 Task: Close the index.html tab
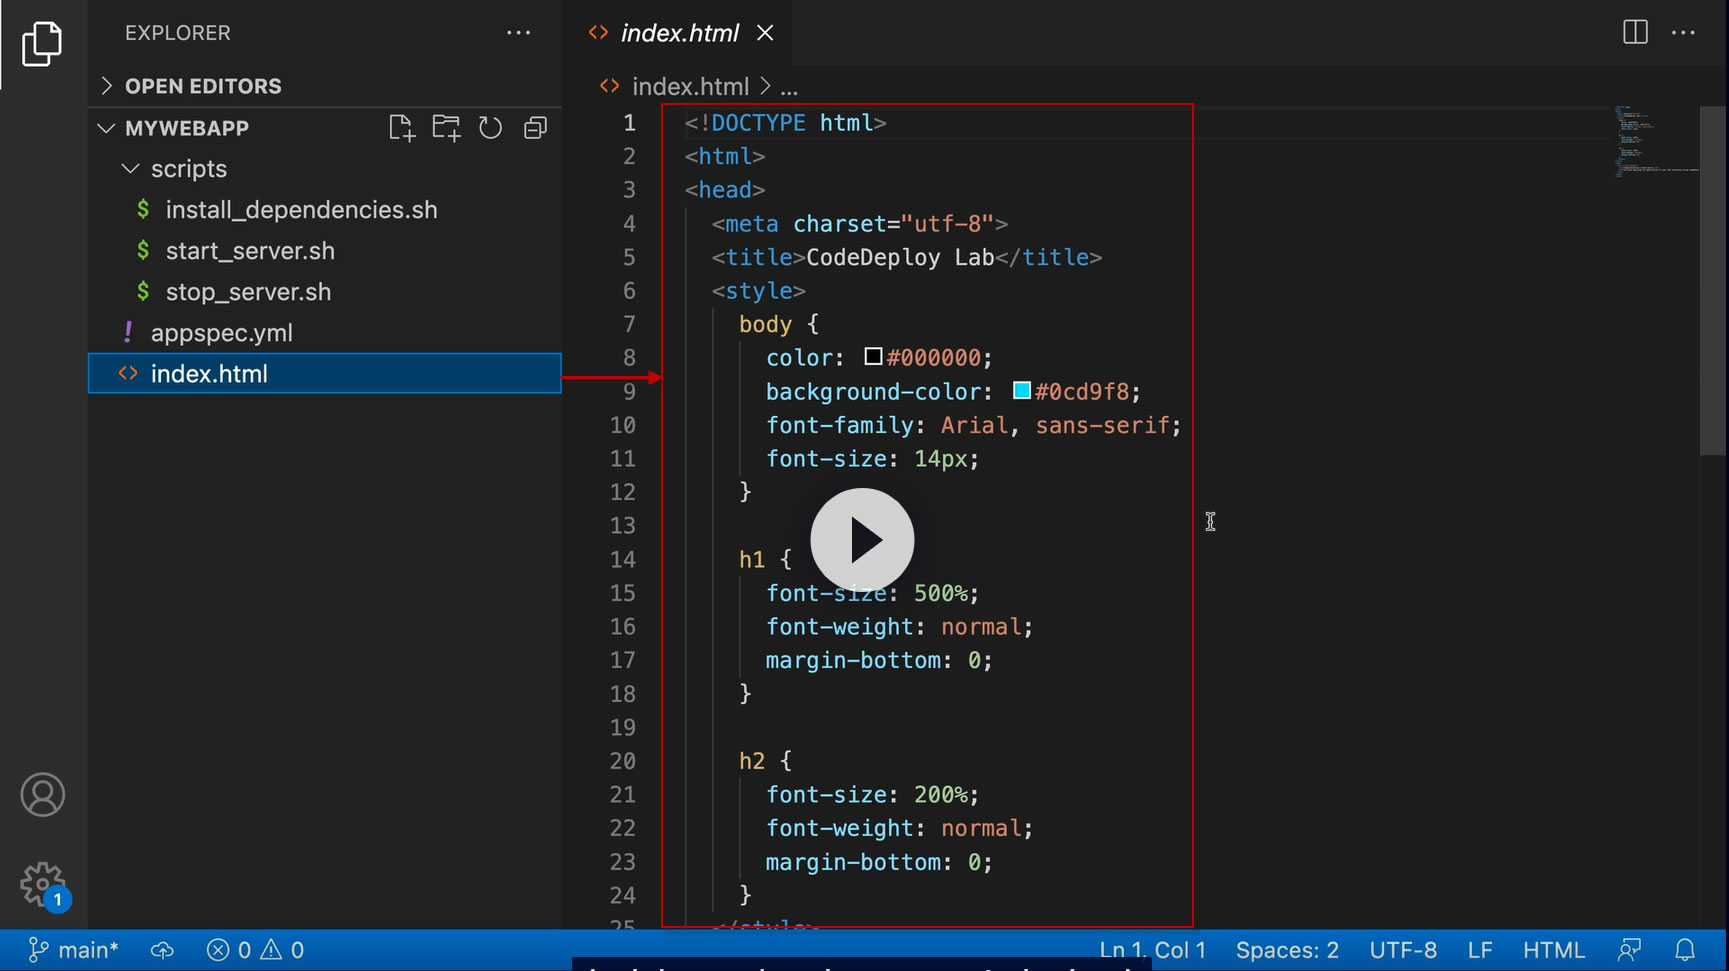click(765, 33)
